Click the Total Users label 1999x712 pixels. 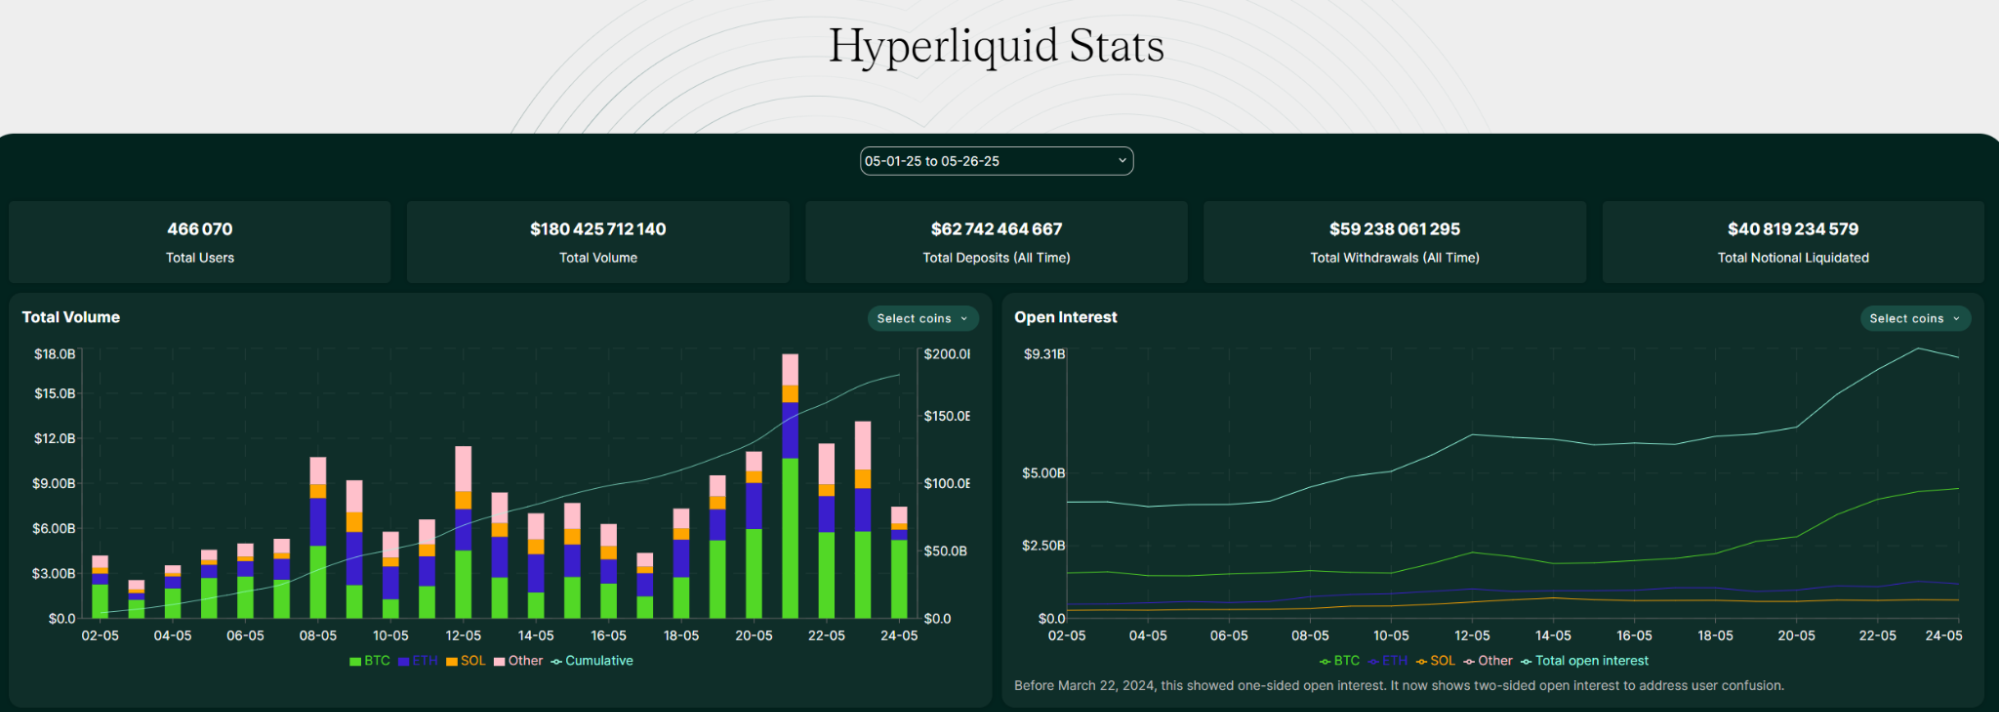coord(200,258)
